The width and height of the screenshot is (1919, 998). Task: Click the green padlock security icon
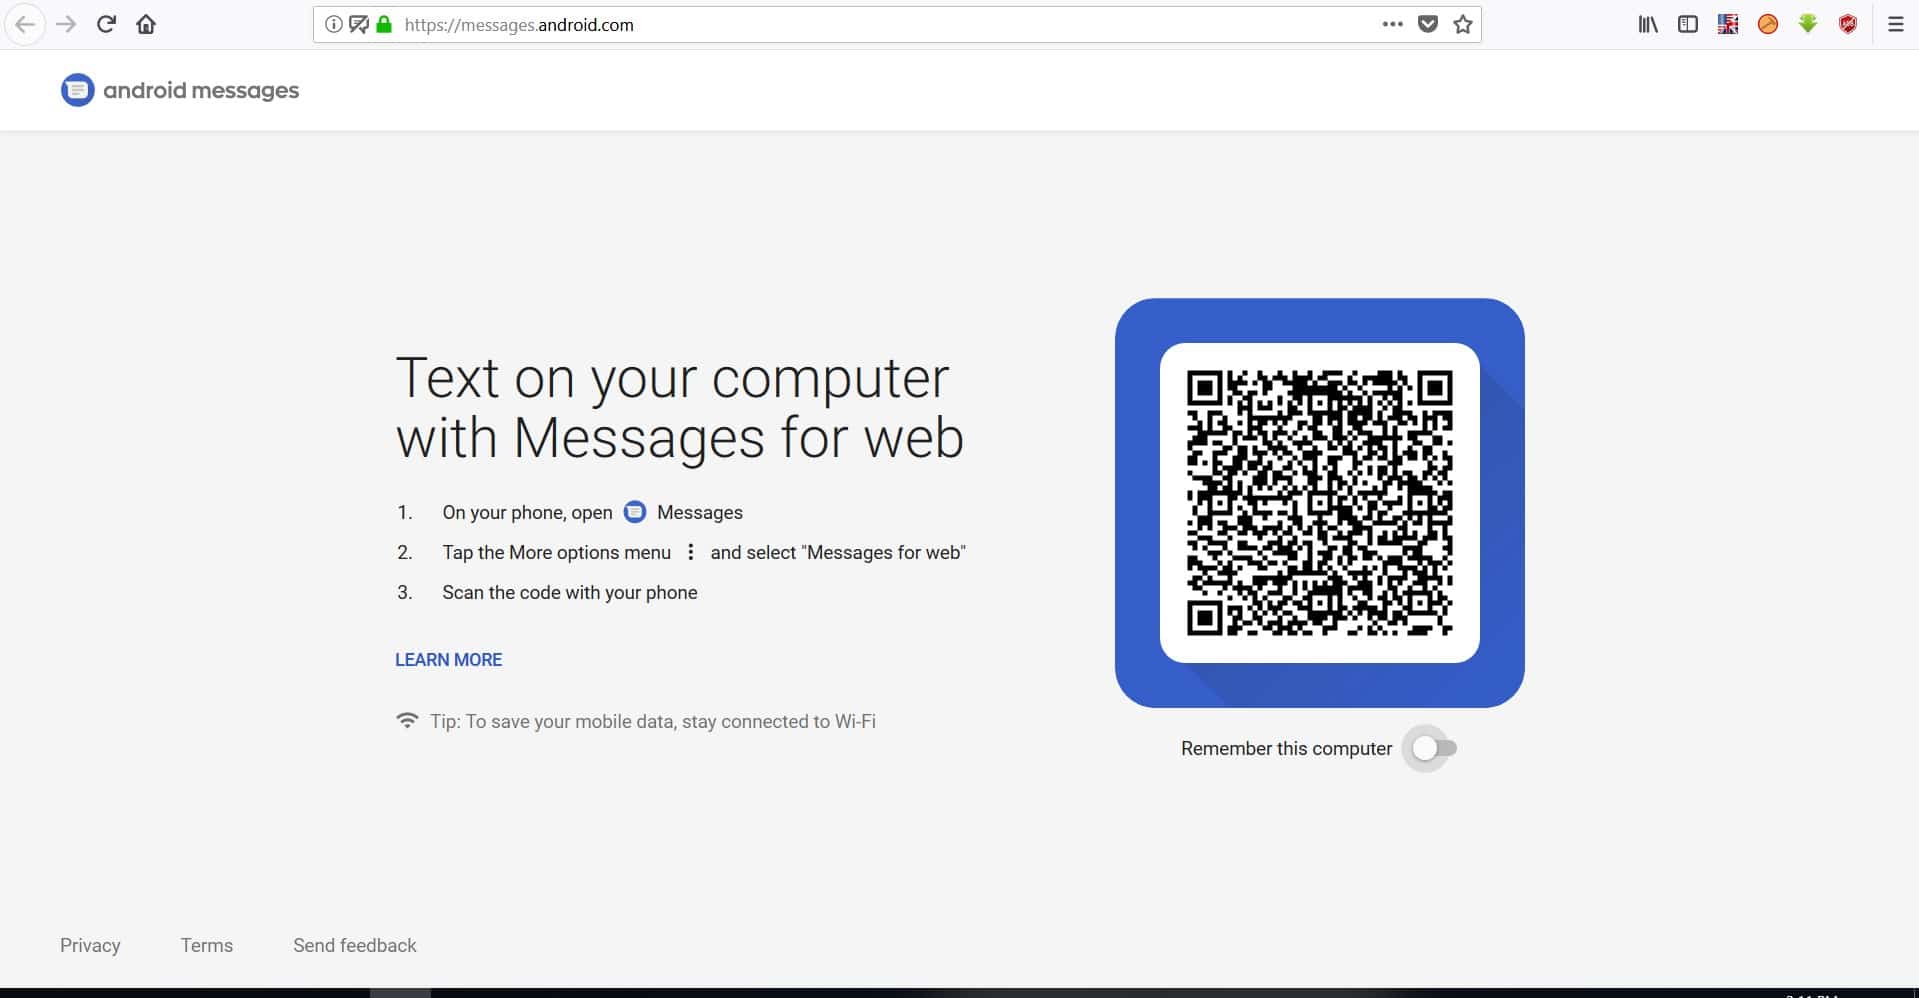pos(384,25)
